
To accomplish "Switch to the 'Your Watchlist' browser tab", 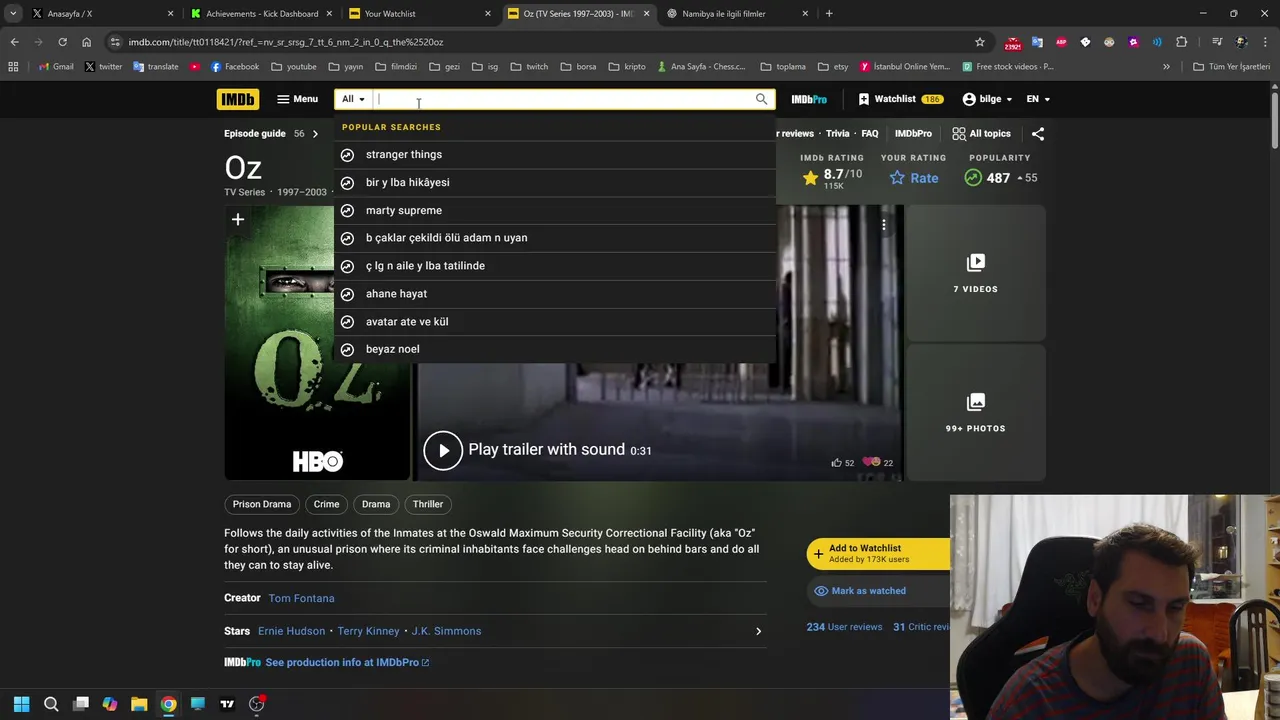I will (x=420, y=14).
